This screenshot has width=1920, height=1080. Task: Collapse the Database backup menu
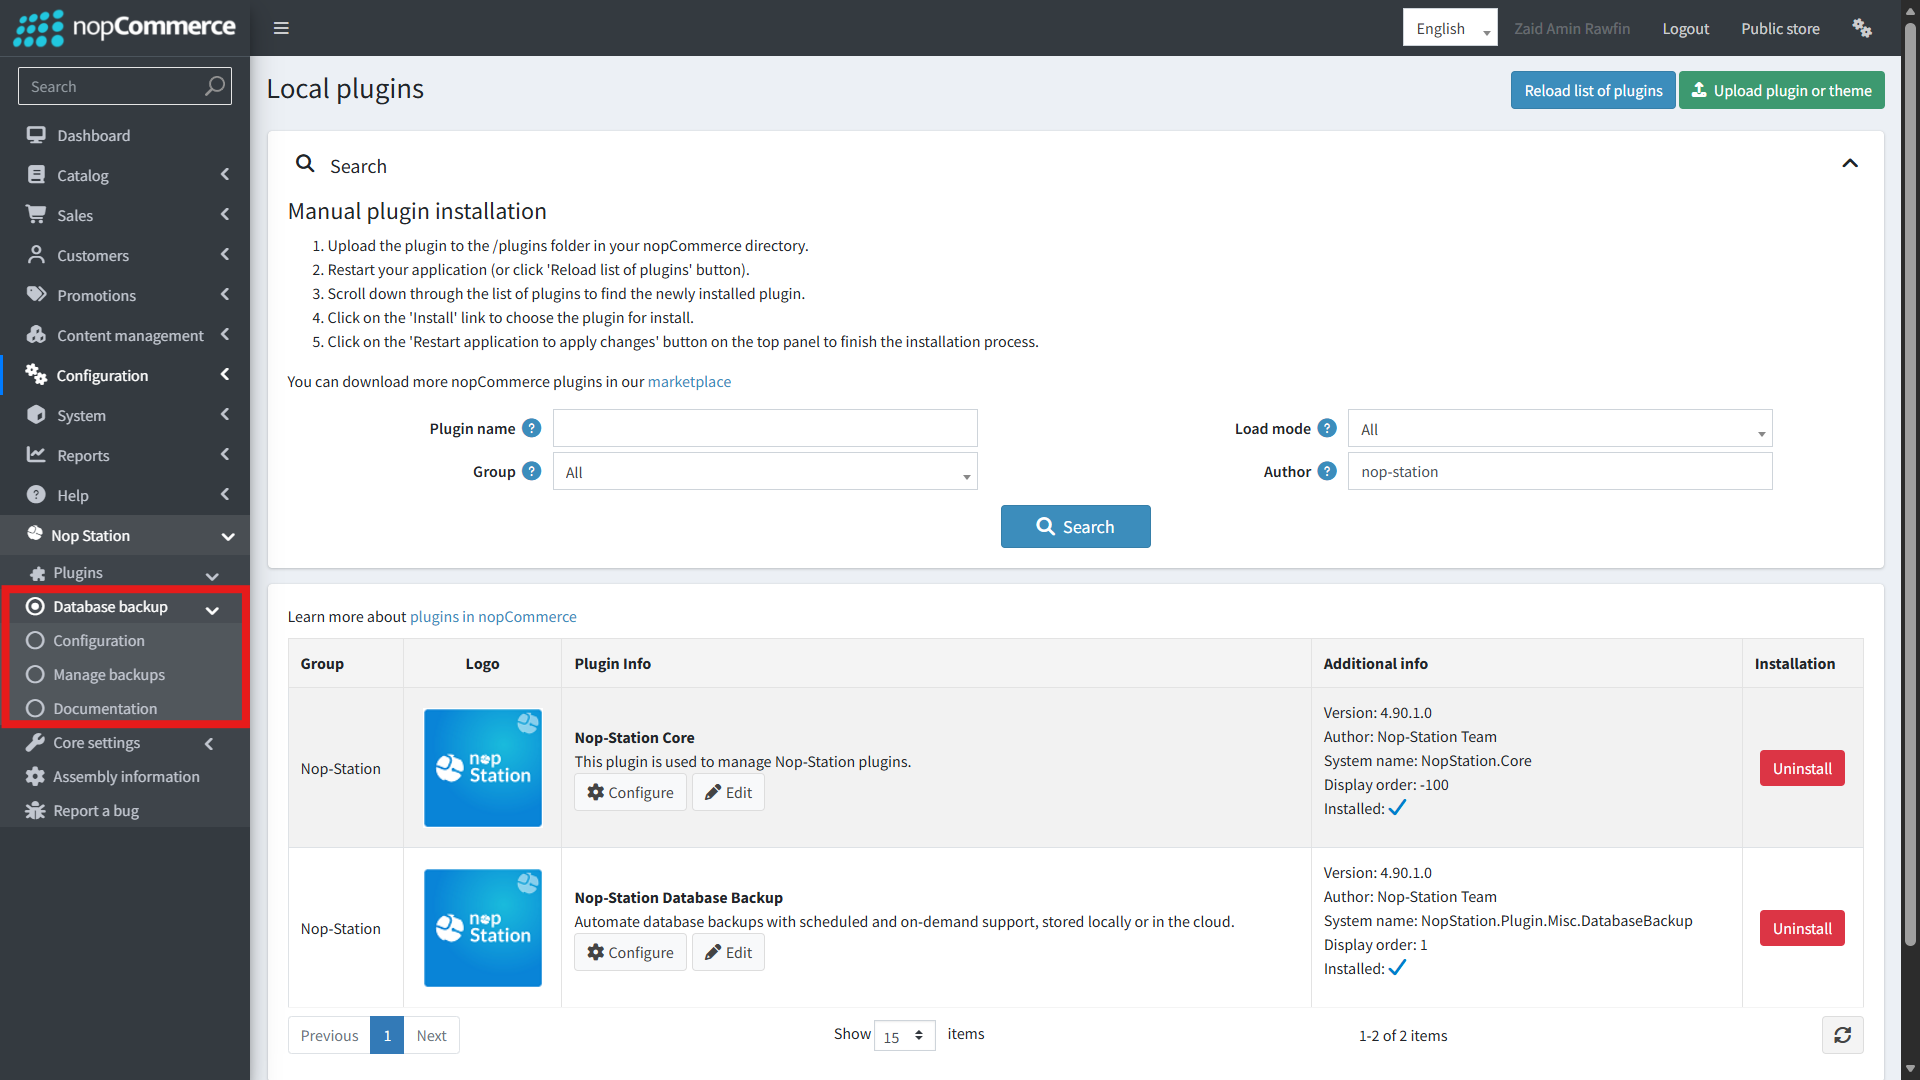point(125,607)
